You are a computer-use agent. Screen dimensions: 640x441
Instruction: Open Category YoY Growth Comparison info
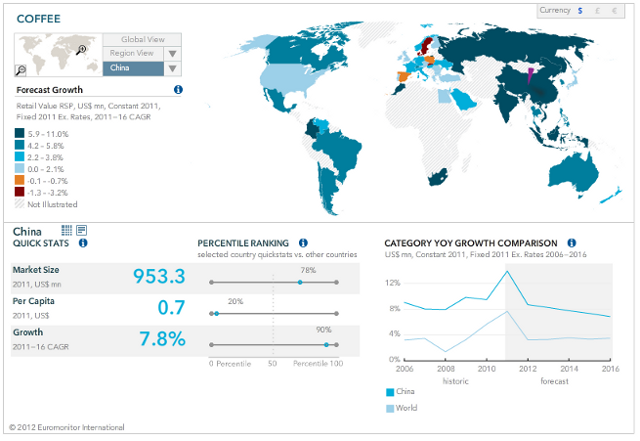571,243
